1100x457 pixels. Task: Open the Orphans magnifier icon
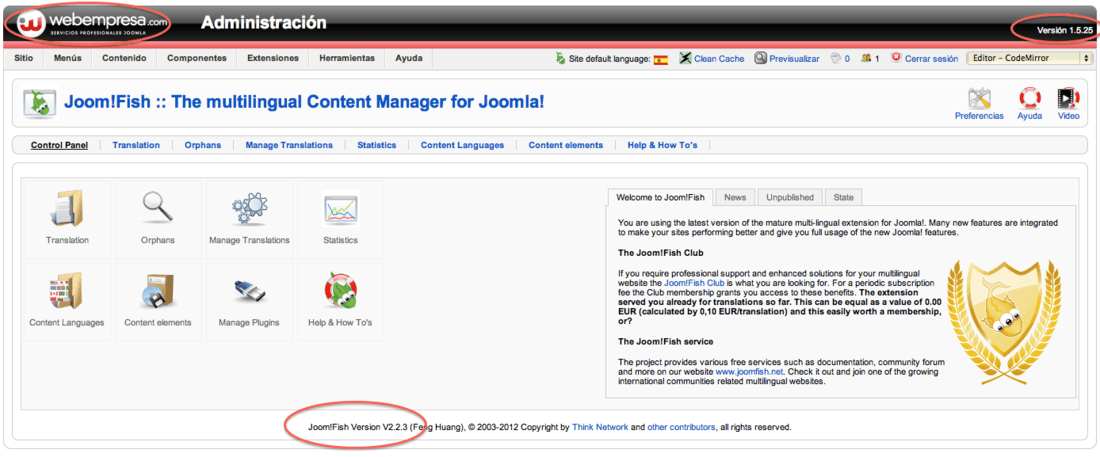pyautogui.click(x=158, y=209)
